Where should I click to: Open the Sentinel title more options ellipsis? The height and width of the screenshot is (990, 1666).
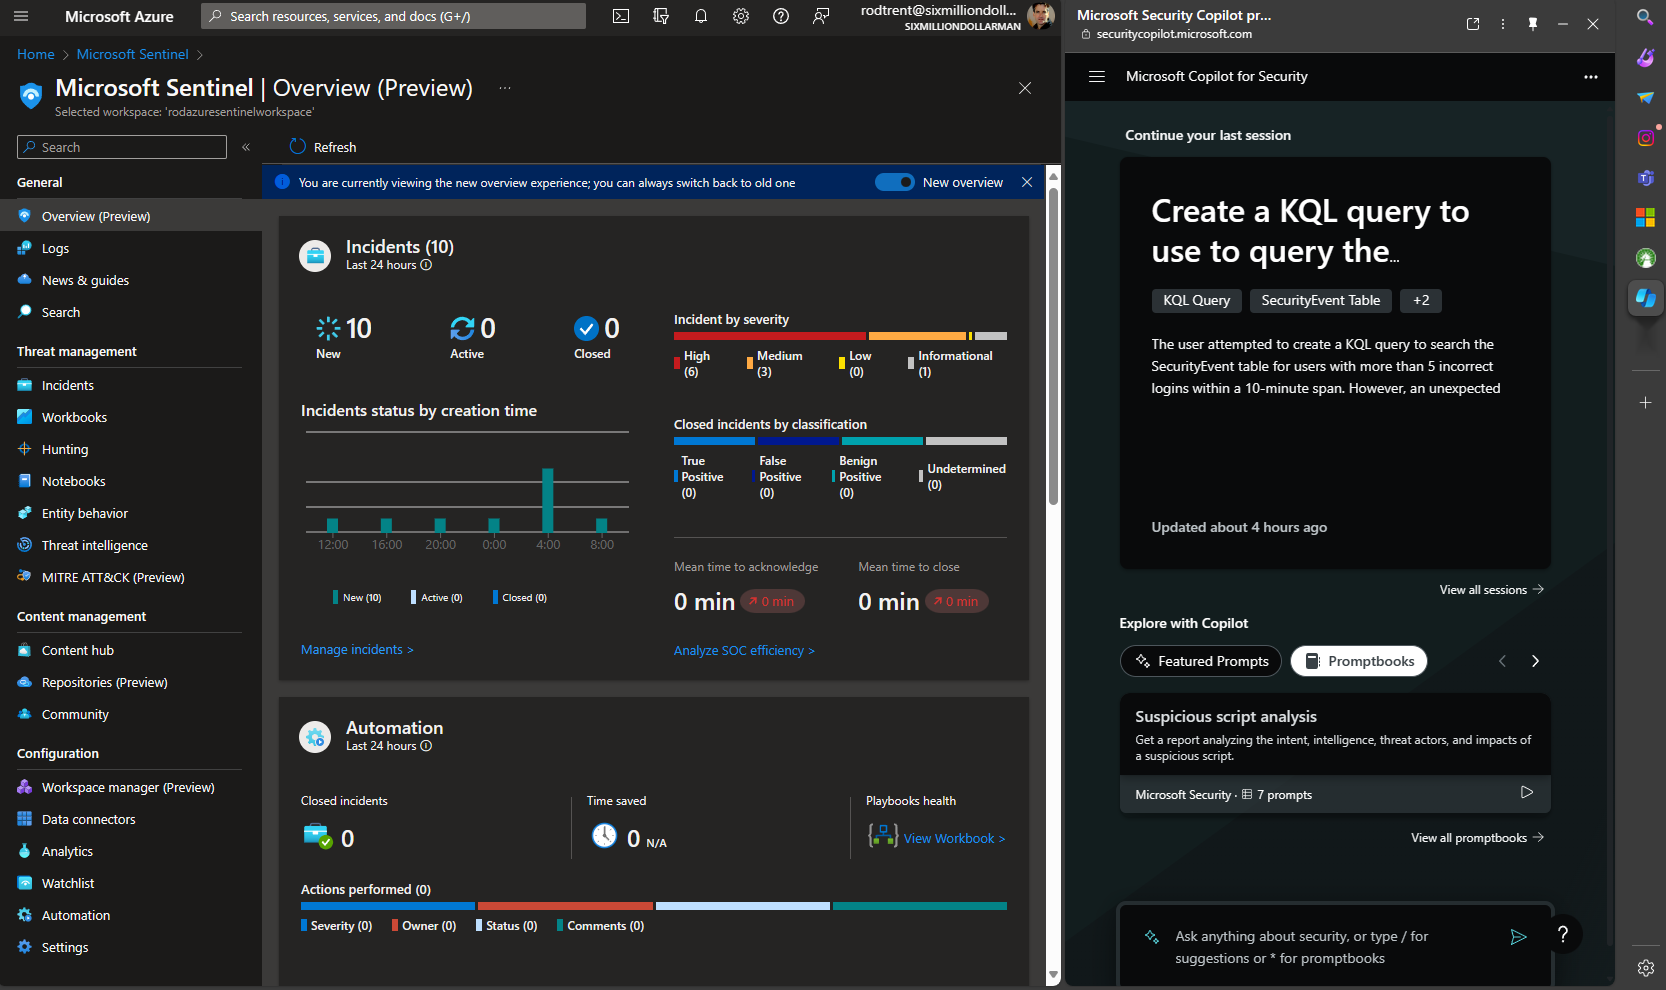tap(505, 88)
